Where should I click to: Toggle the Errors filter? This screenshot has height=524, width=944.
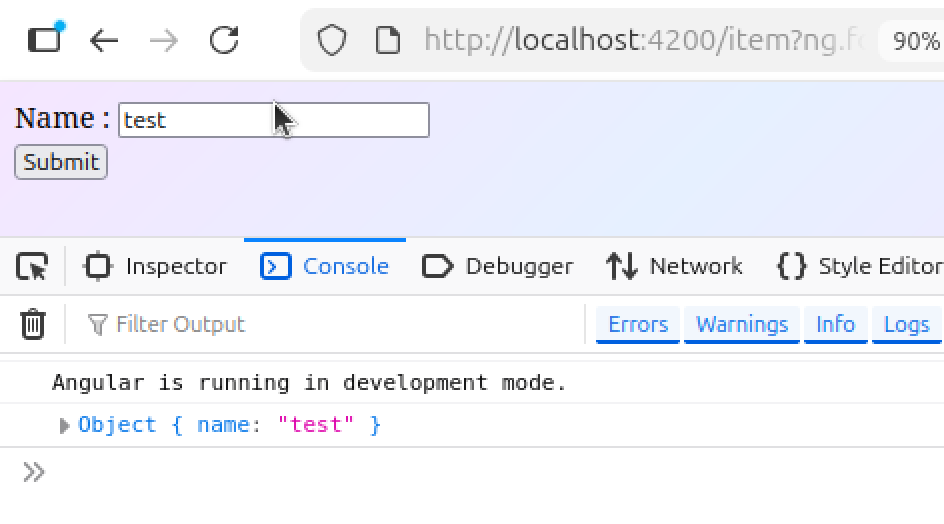click(x=637, y=325)
